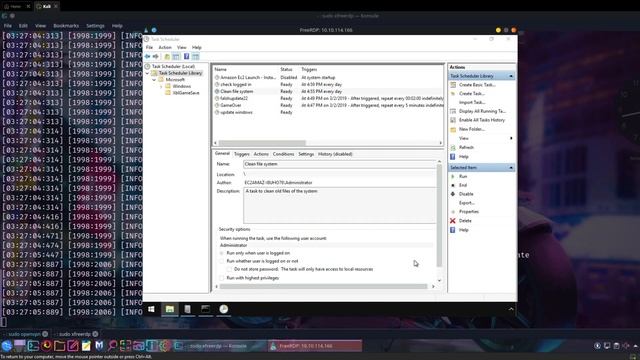This screenshot has height=360, width=640.
Task: Open the Metasploit M icon in Kali panel
Action: [99, 346]
